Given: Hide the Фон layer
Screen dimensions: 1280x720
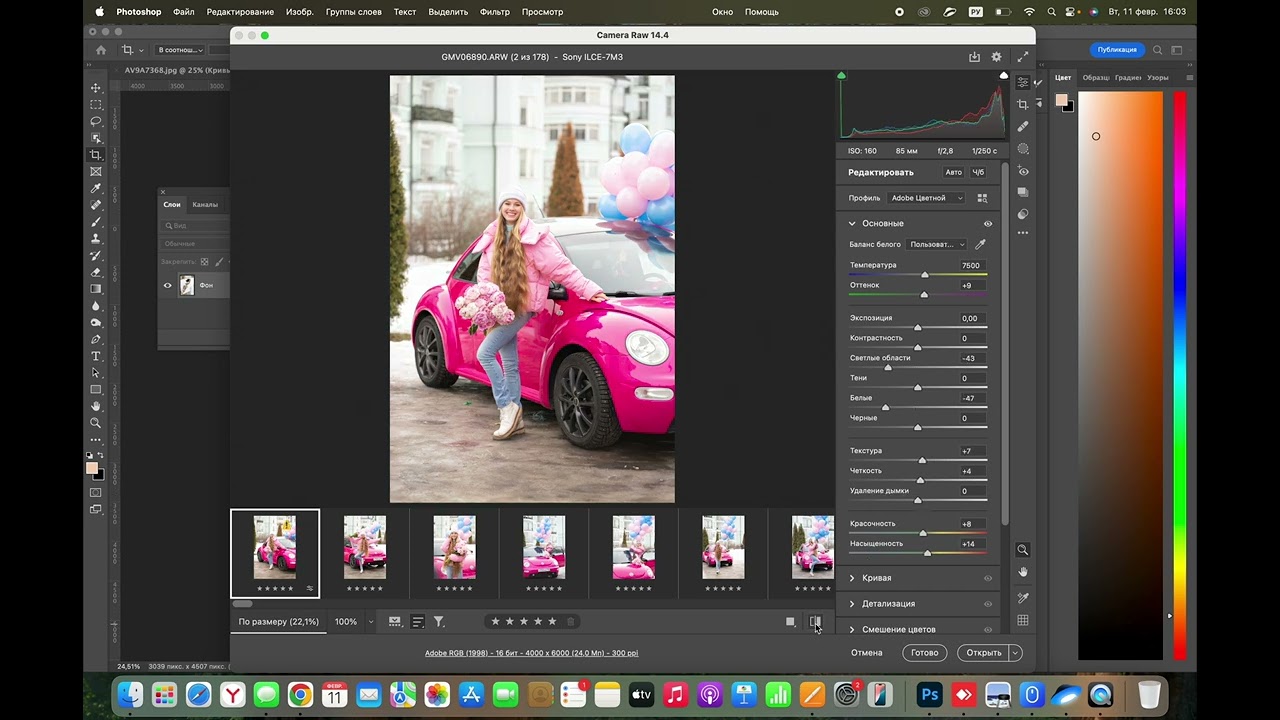Looking at the screenshot, I should coord(168,285).
